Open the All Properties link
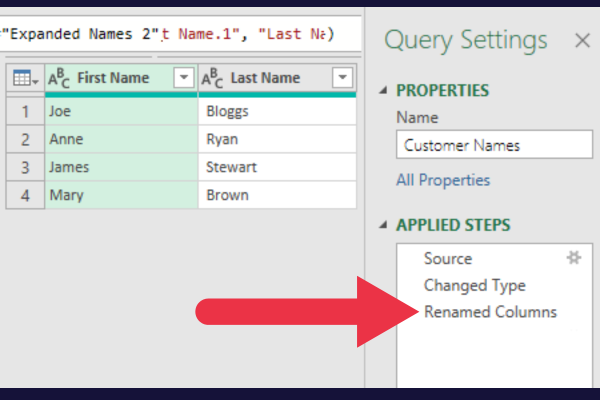Image resolution: width=600 pixels, height=400 pixels. (443, 180)
